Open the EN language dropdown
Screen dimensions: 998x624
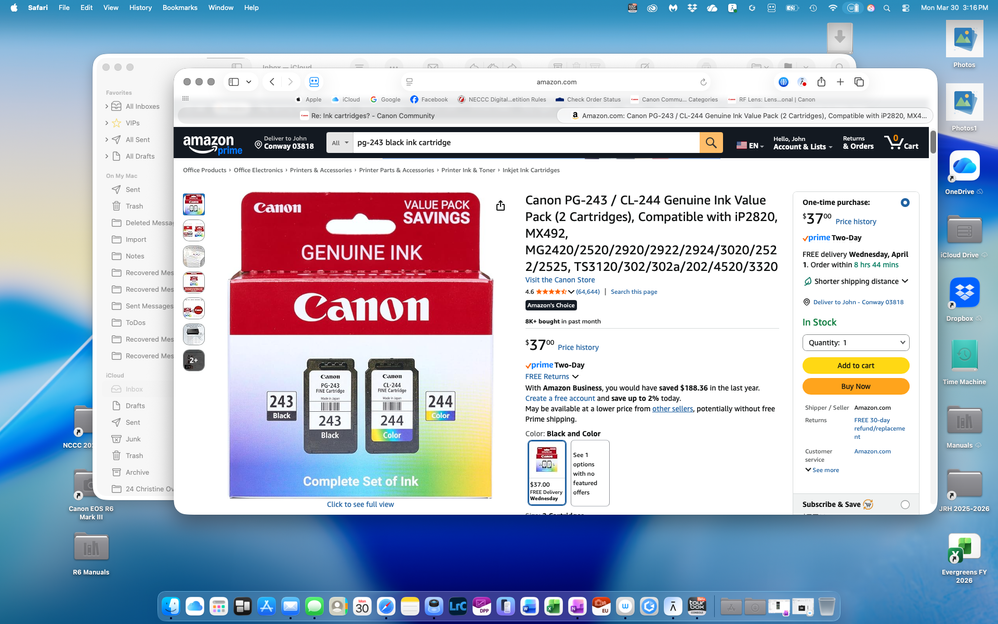(750, 146)
